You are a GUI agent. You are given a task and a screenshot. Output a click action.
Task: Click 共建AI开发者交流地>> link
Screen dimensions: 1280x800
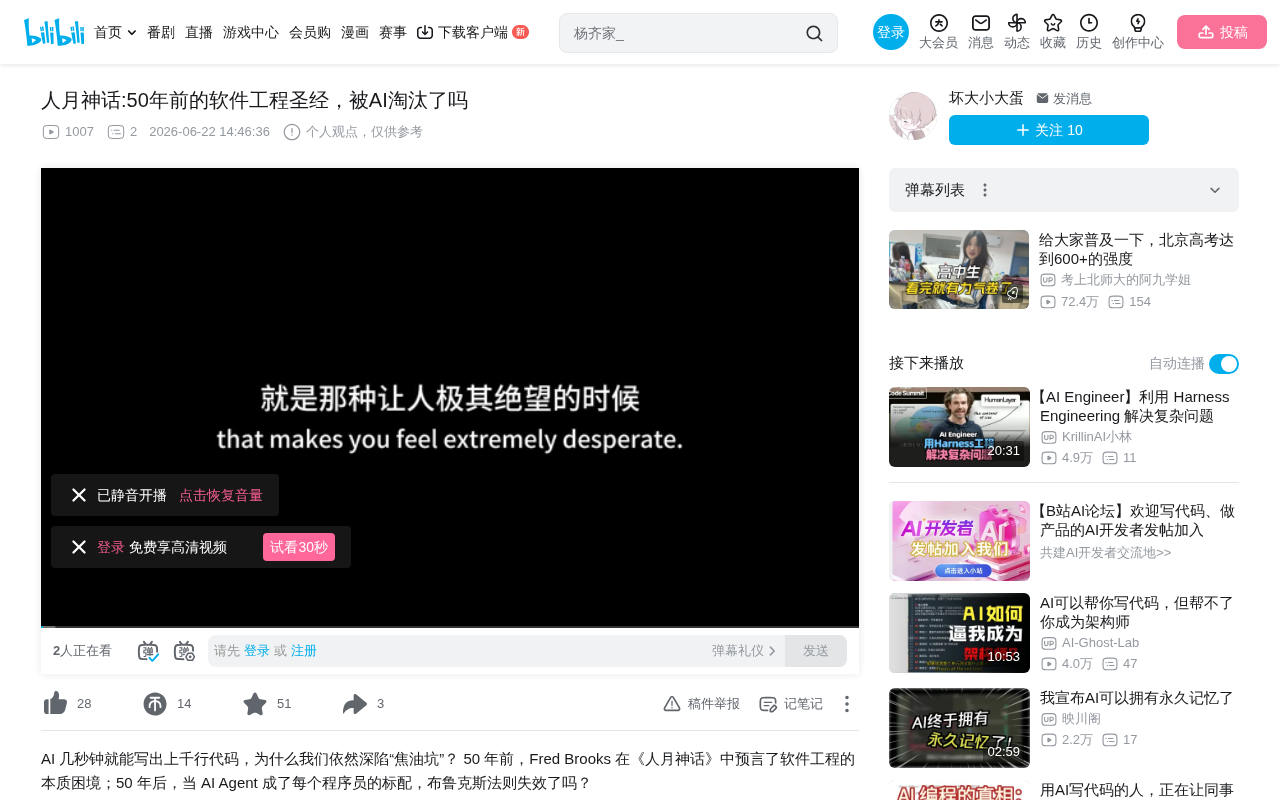[1106, 553]
